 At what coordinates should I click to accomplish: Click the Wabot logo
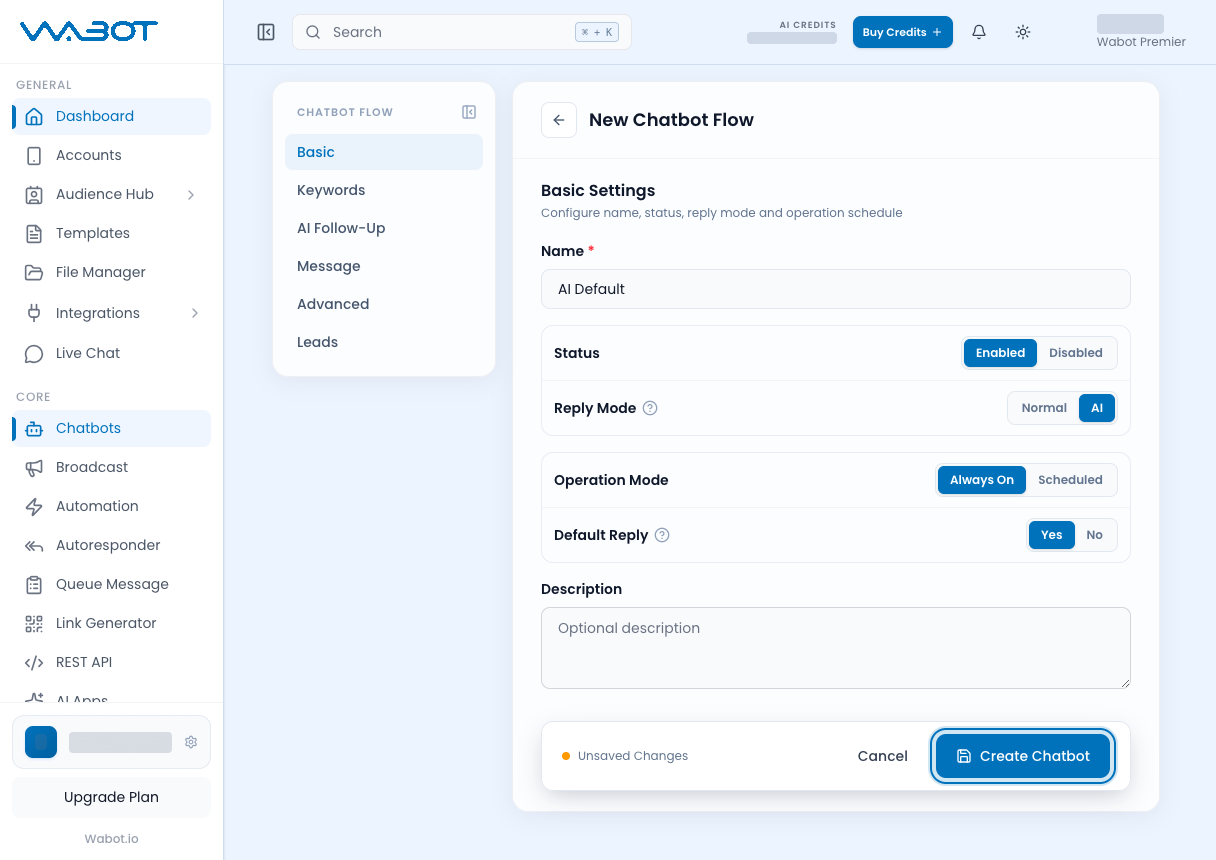pos(89,31)
